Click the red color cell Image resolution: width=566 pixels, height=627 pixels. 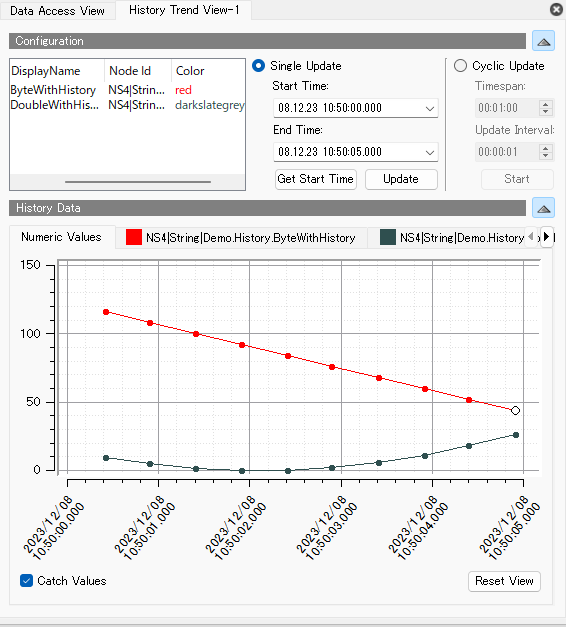point(184,90)
